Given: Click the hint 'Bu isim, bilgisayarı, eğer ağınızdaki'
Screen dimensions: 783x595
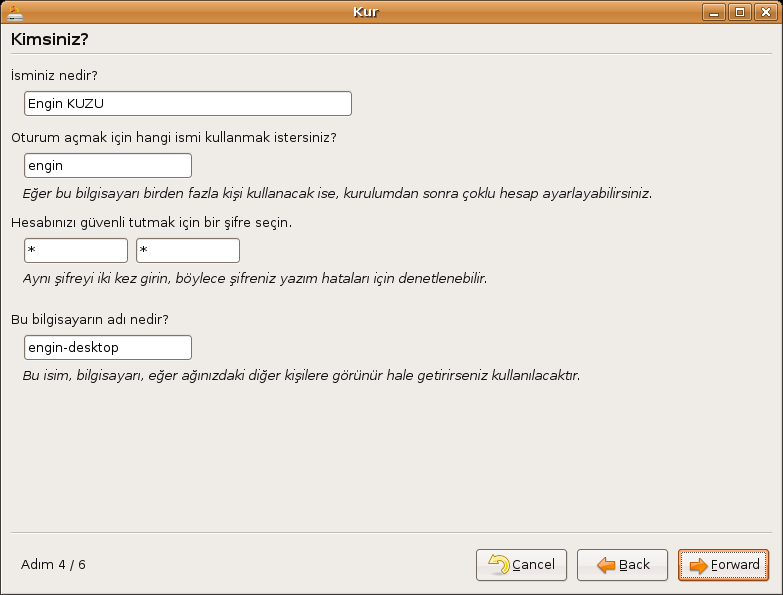Looking at the screenshot, I should pos(301,375).
